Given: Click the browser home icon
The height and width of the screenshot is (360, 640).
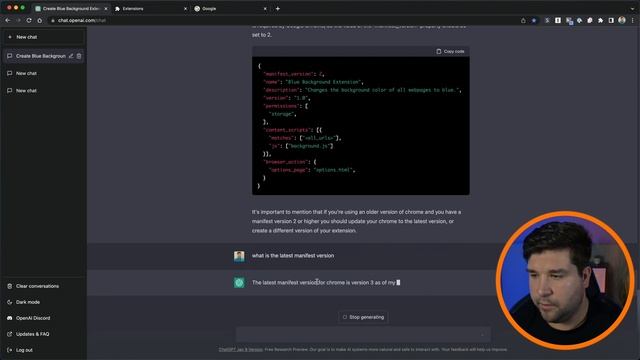Looking at the screenshot, I should (40, 20).
